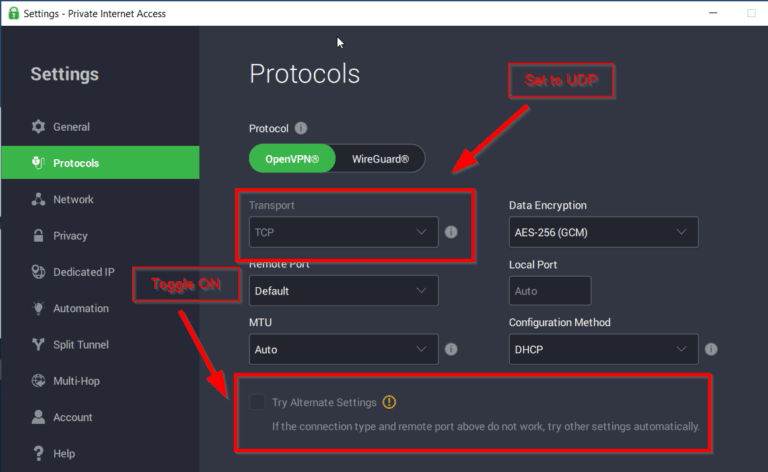Open the Configuration Method DHCP dropdown
The width and height of the screenshot is (768, 472).
[x=603, y=349]
